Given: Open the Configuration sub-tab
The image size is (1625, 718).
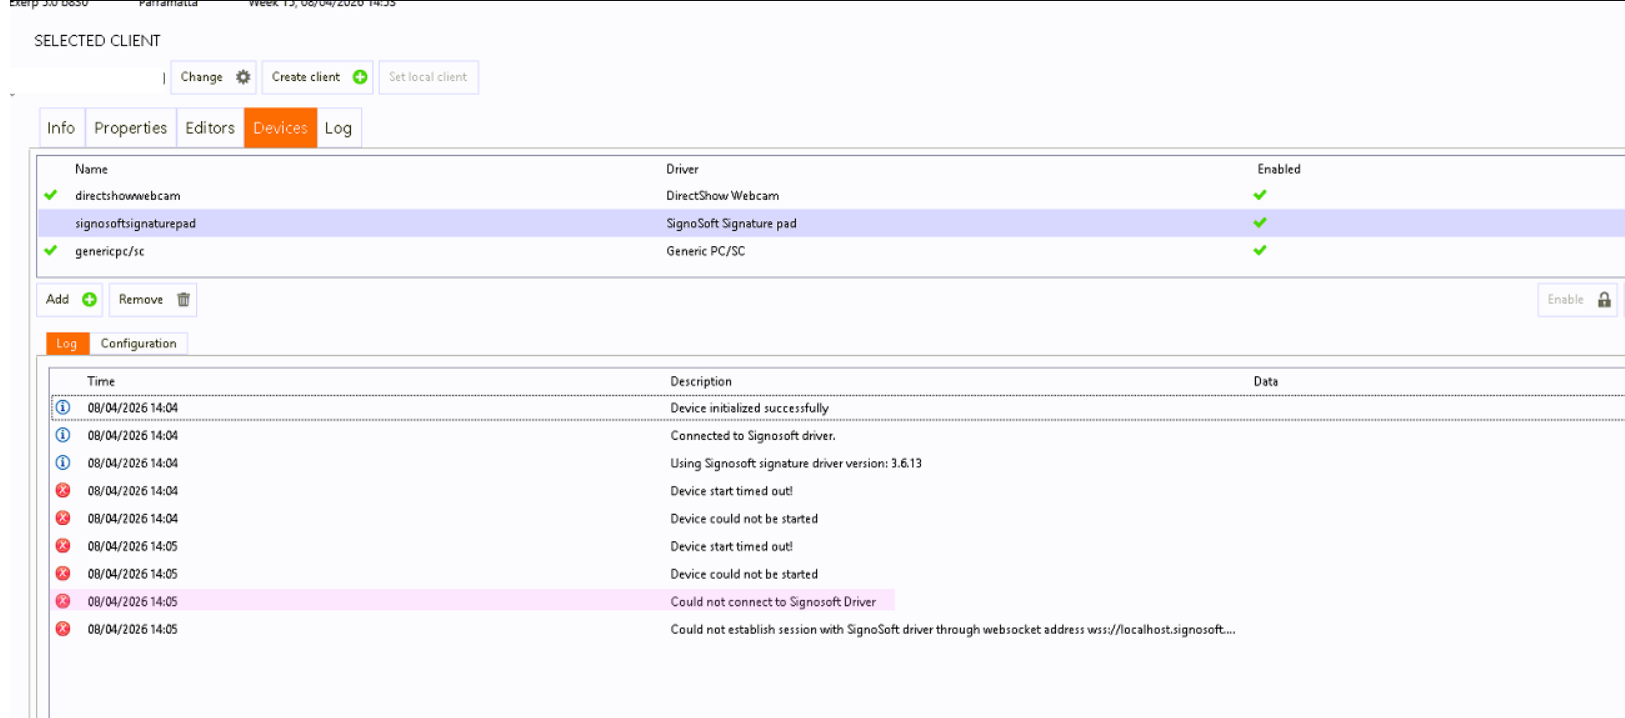Looking at the screenshot, I should coord(138,343).
